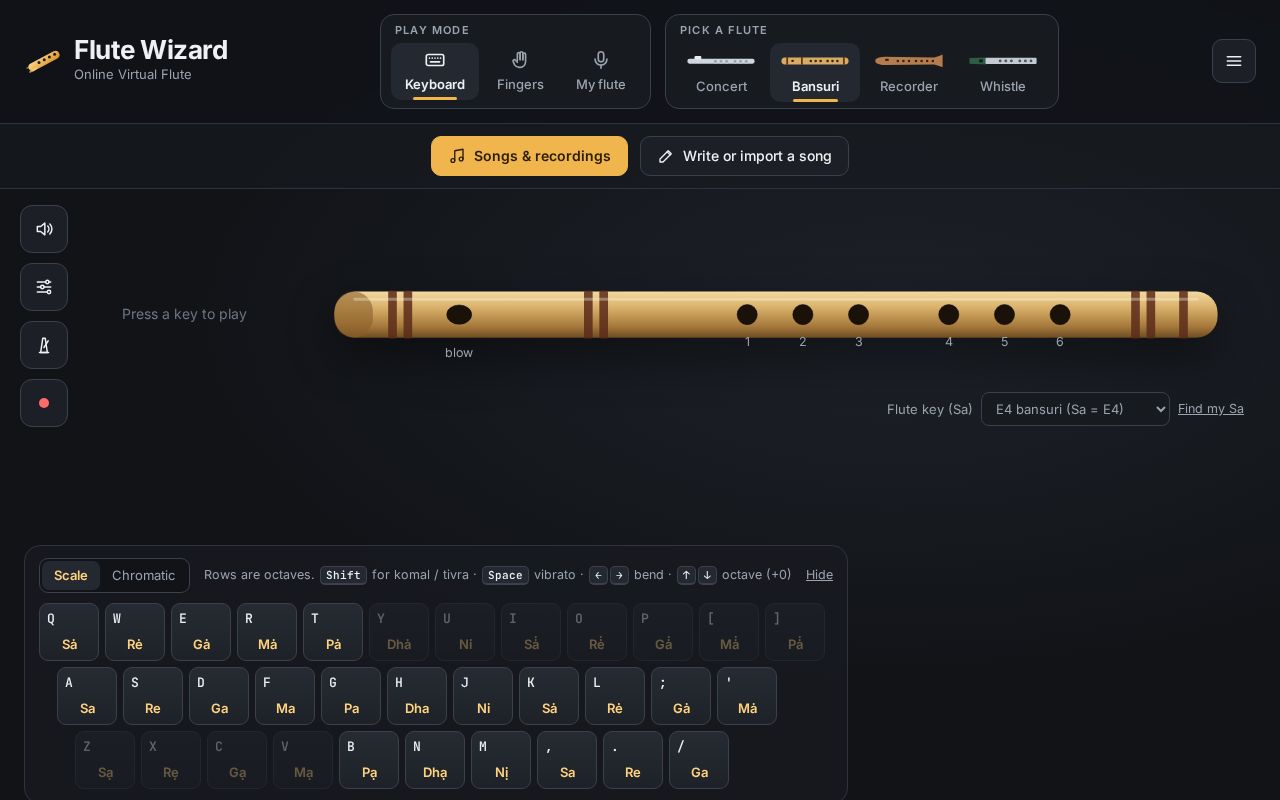Cover finger hole 6 on the flute
This screenshot has height=800, width=1280.
1060,315
